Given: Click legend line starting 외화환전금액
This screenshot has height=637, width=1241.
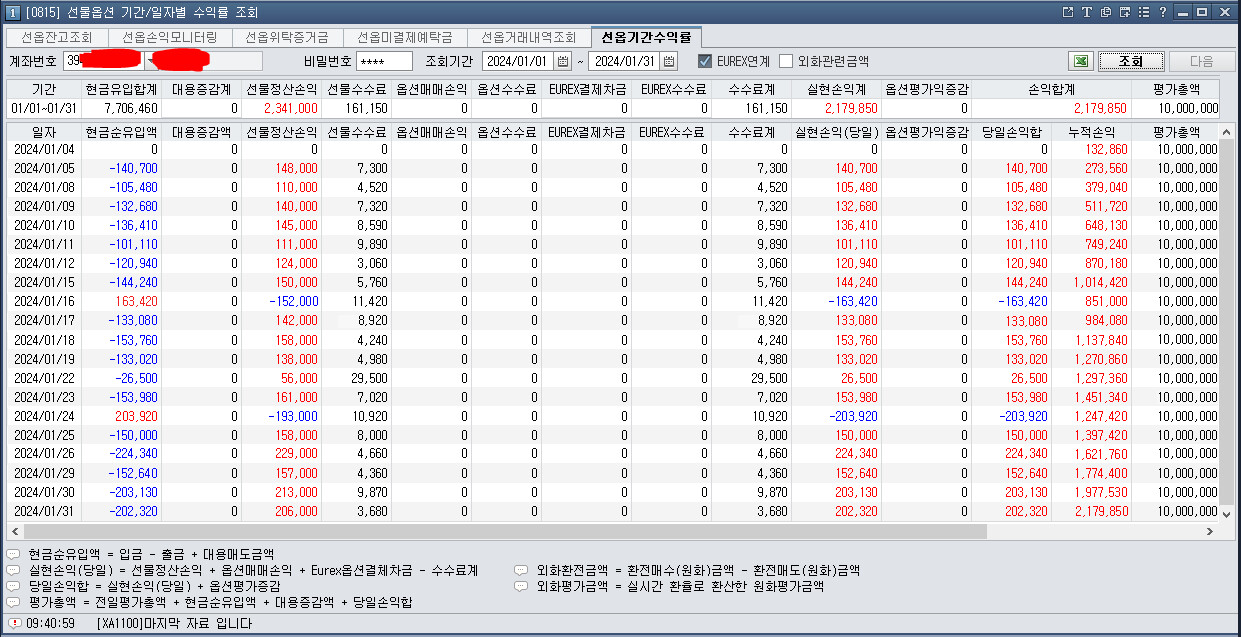Looking at the screenshot, I should tap(698, 570).
